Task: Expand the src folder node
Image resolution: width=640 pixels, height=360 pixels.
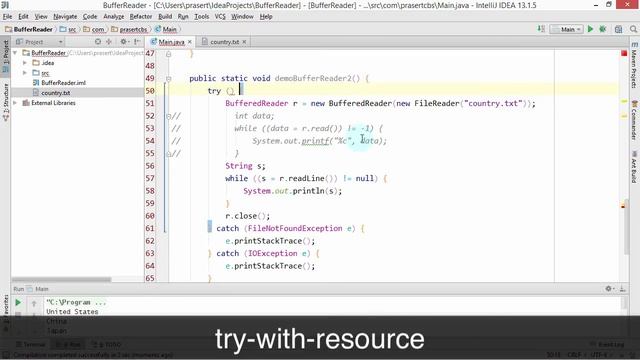Action: (25, 73)
